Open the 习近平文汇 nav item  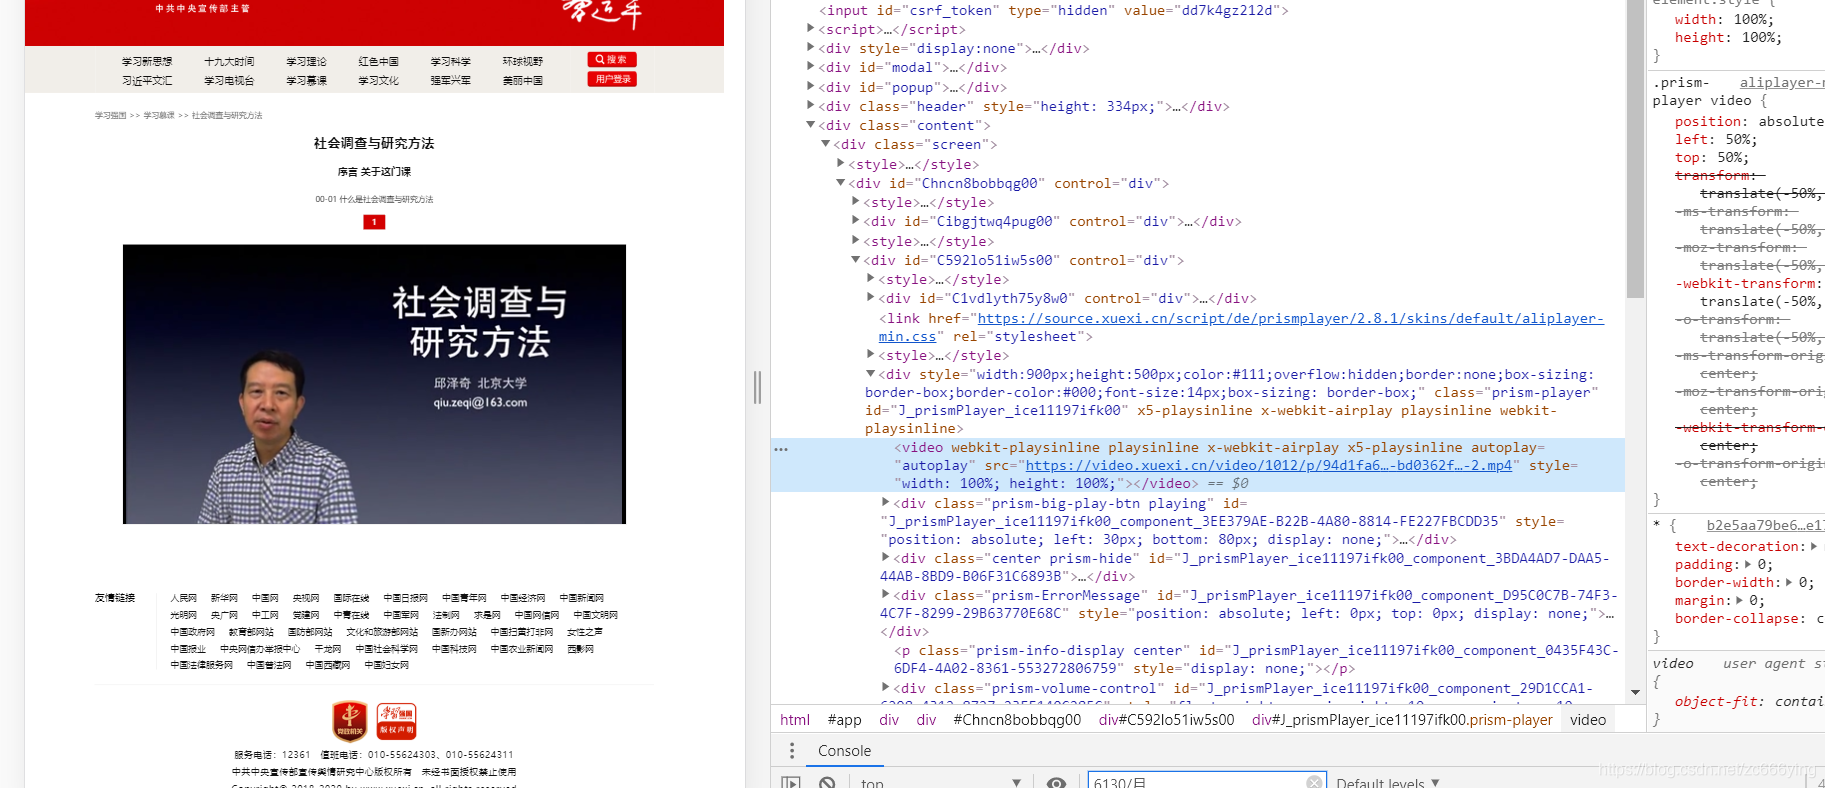147,81
